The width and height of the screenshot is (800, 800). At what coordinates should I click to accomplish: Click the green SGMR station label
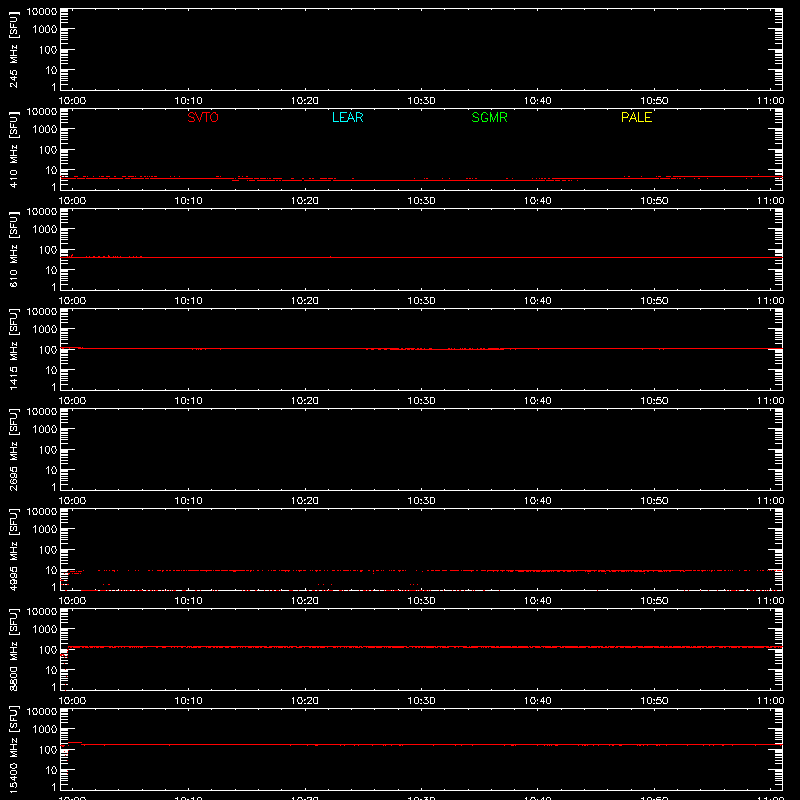[489, 117]
